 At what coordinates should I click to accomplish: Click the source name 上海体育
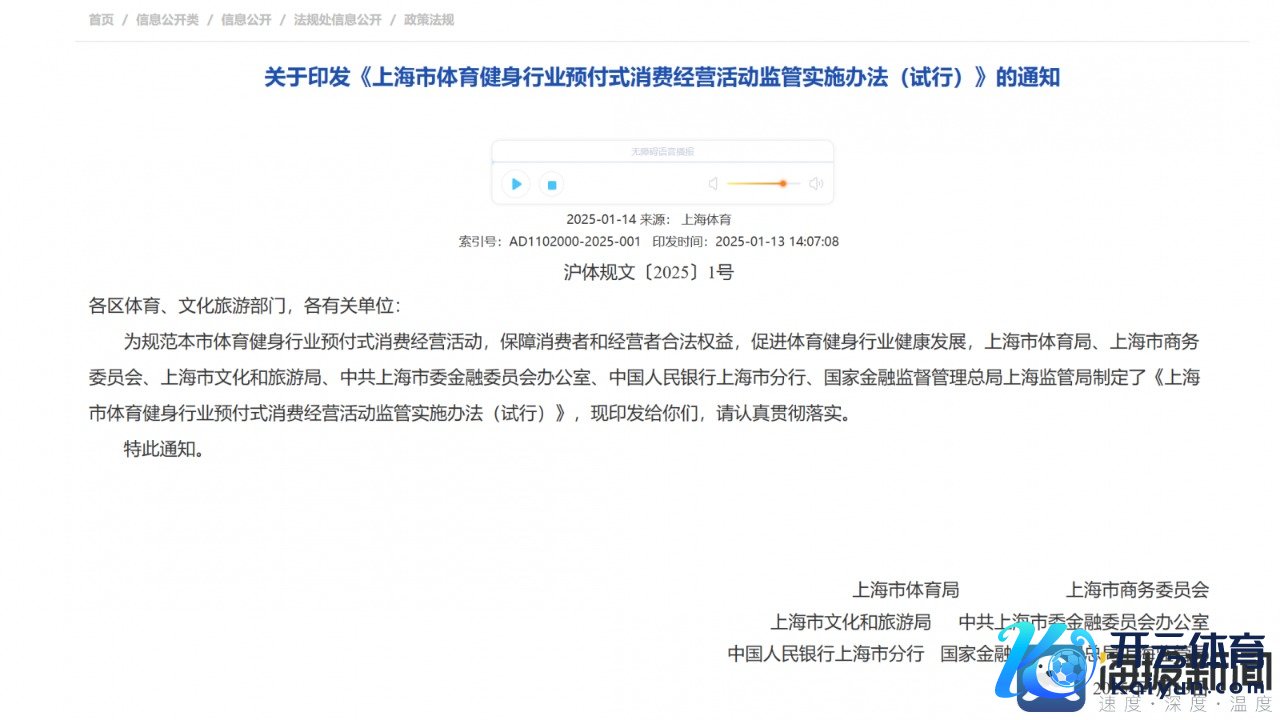point(706,219)
